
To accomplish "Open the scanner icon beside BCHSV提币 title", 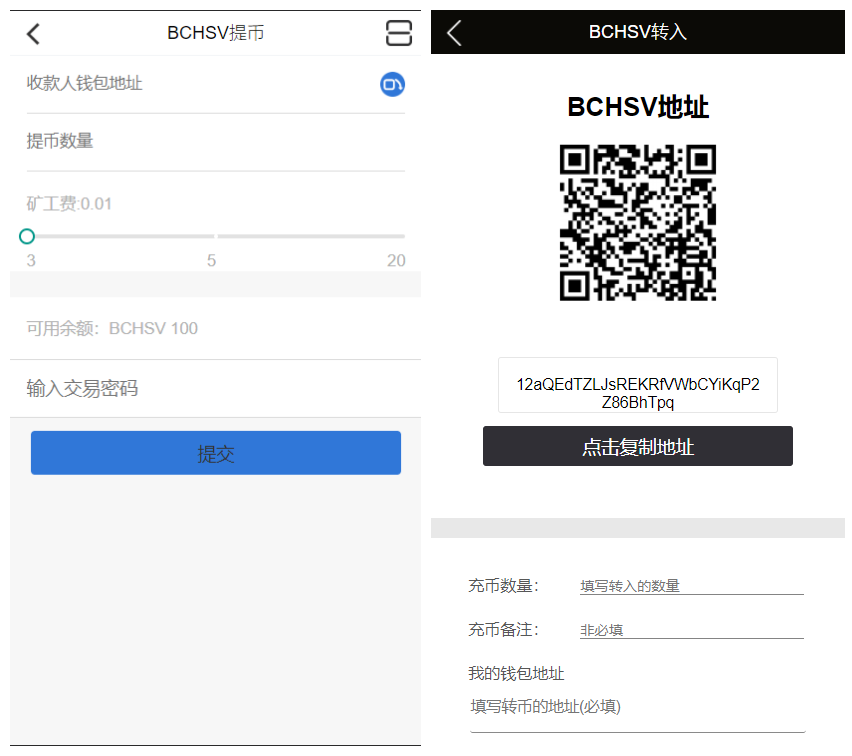I will coord(398,33).
